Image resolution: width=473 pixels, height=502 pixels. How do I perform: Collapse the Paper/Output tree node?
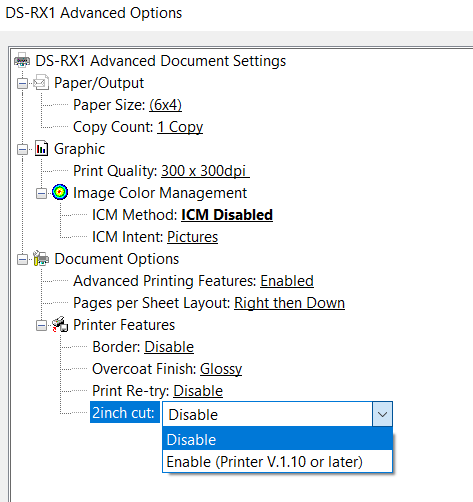(x=22, y=83)
